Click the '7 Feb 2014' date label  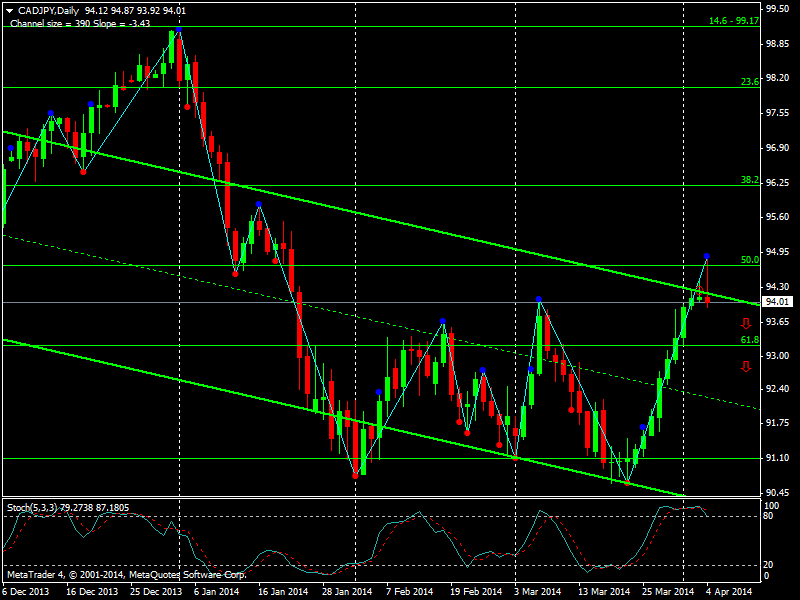tap(410, 591)
